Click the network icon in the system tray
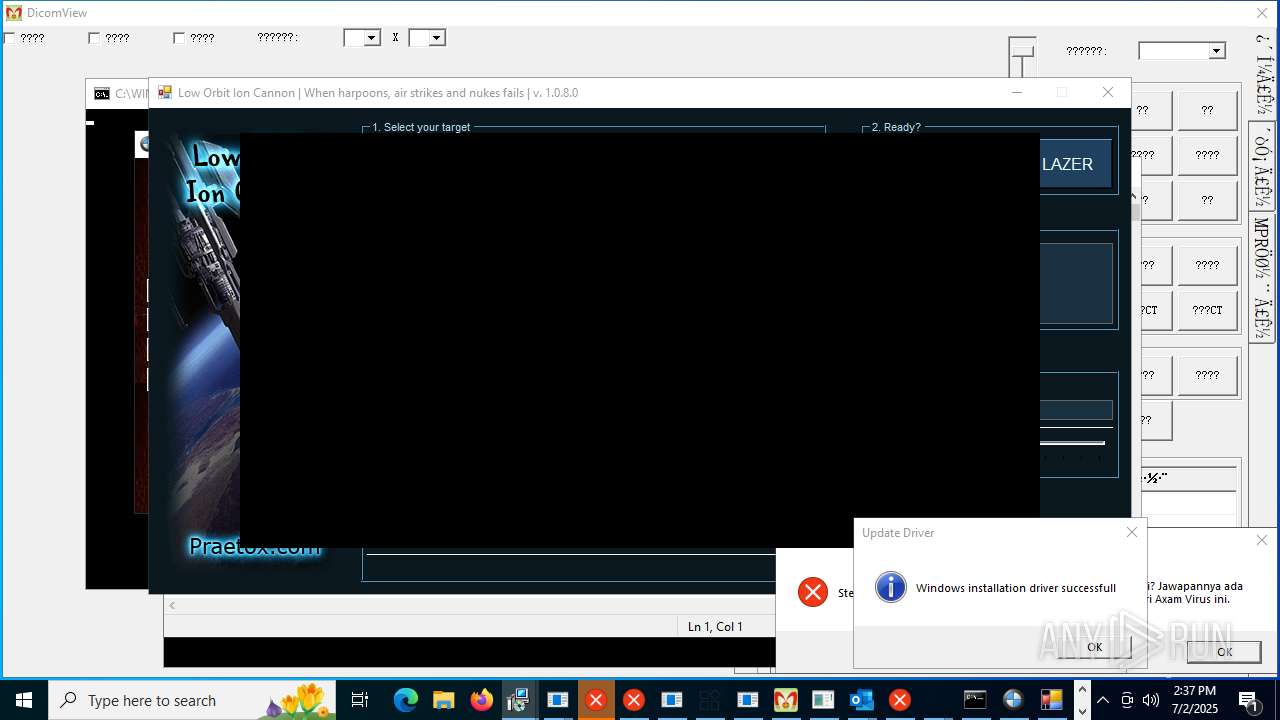The image size is (1280, 720). click(x=1127, y=700)
